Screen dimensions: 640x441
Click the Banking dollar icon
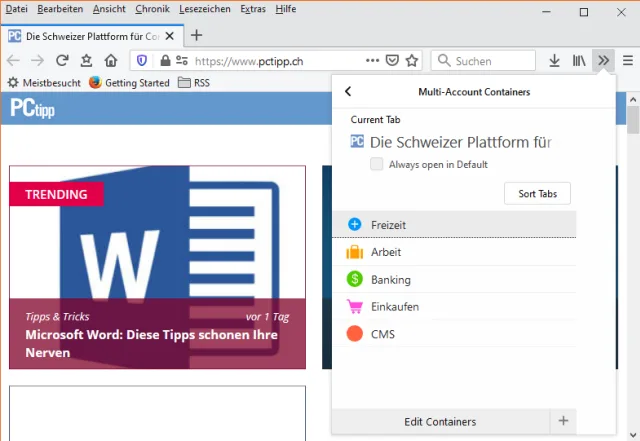[354, 280]
